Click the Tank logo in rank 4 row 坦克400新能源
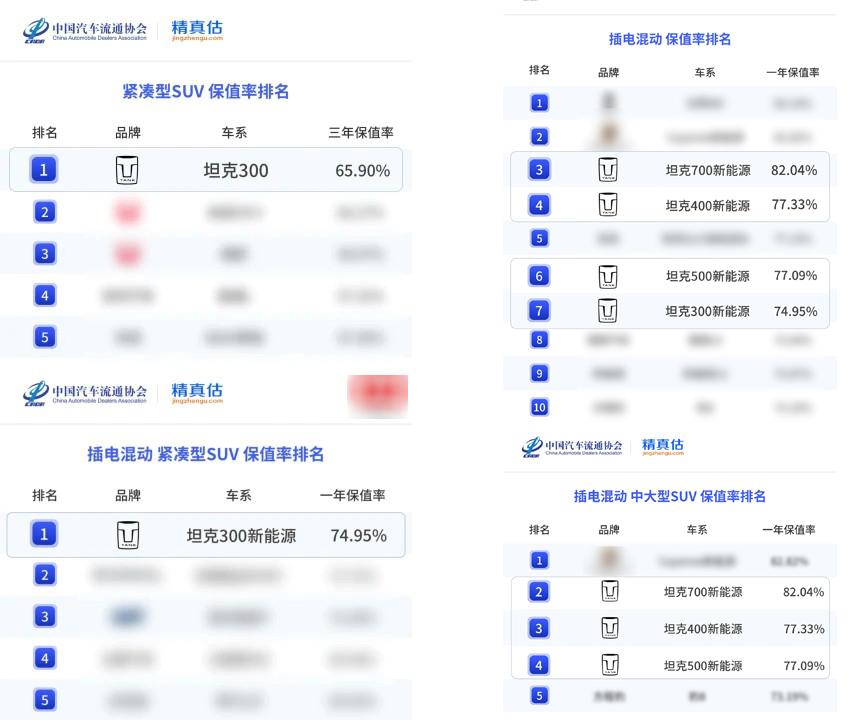862x720 pixels. coord(608,204)
